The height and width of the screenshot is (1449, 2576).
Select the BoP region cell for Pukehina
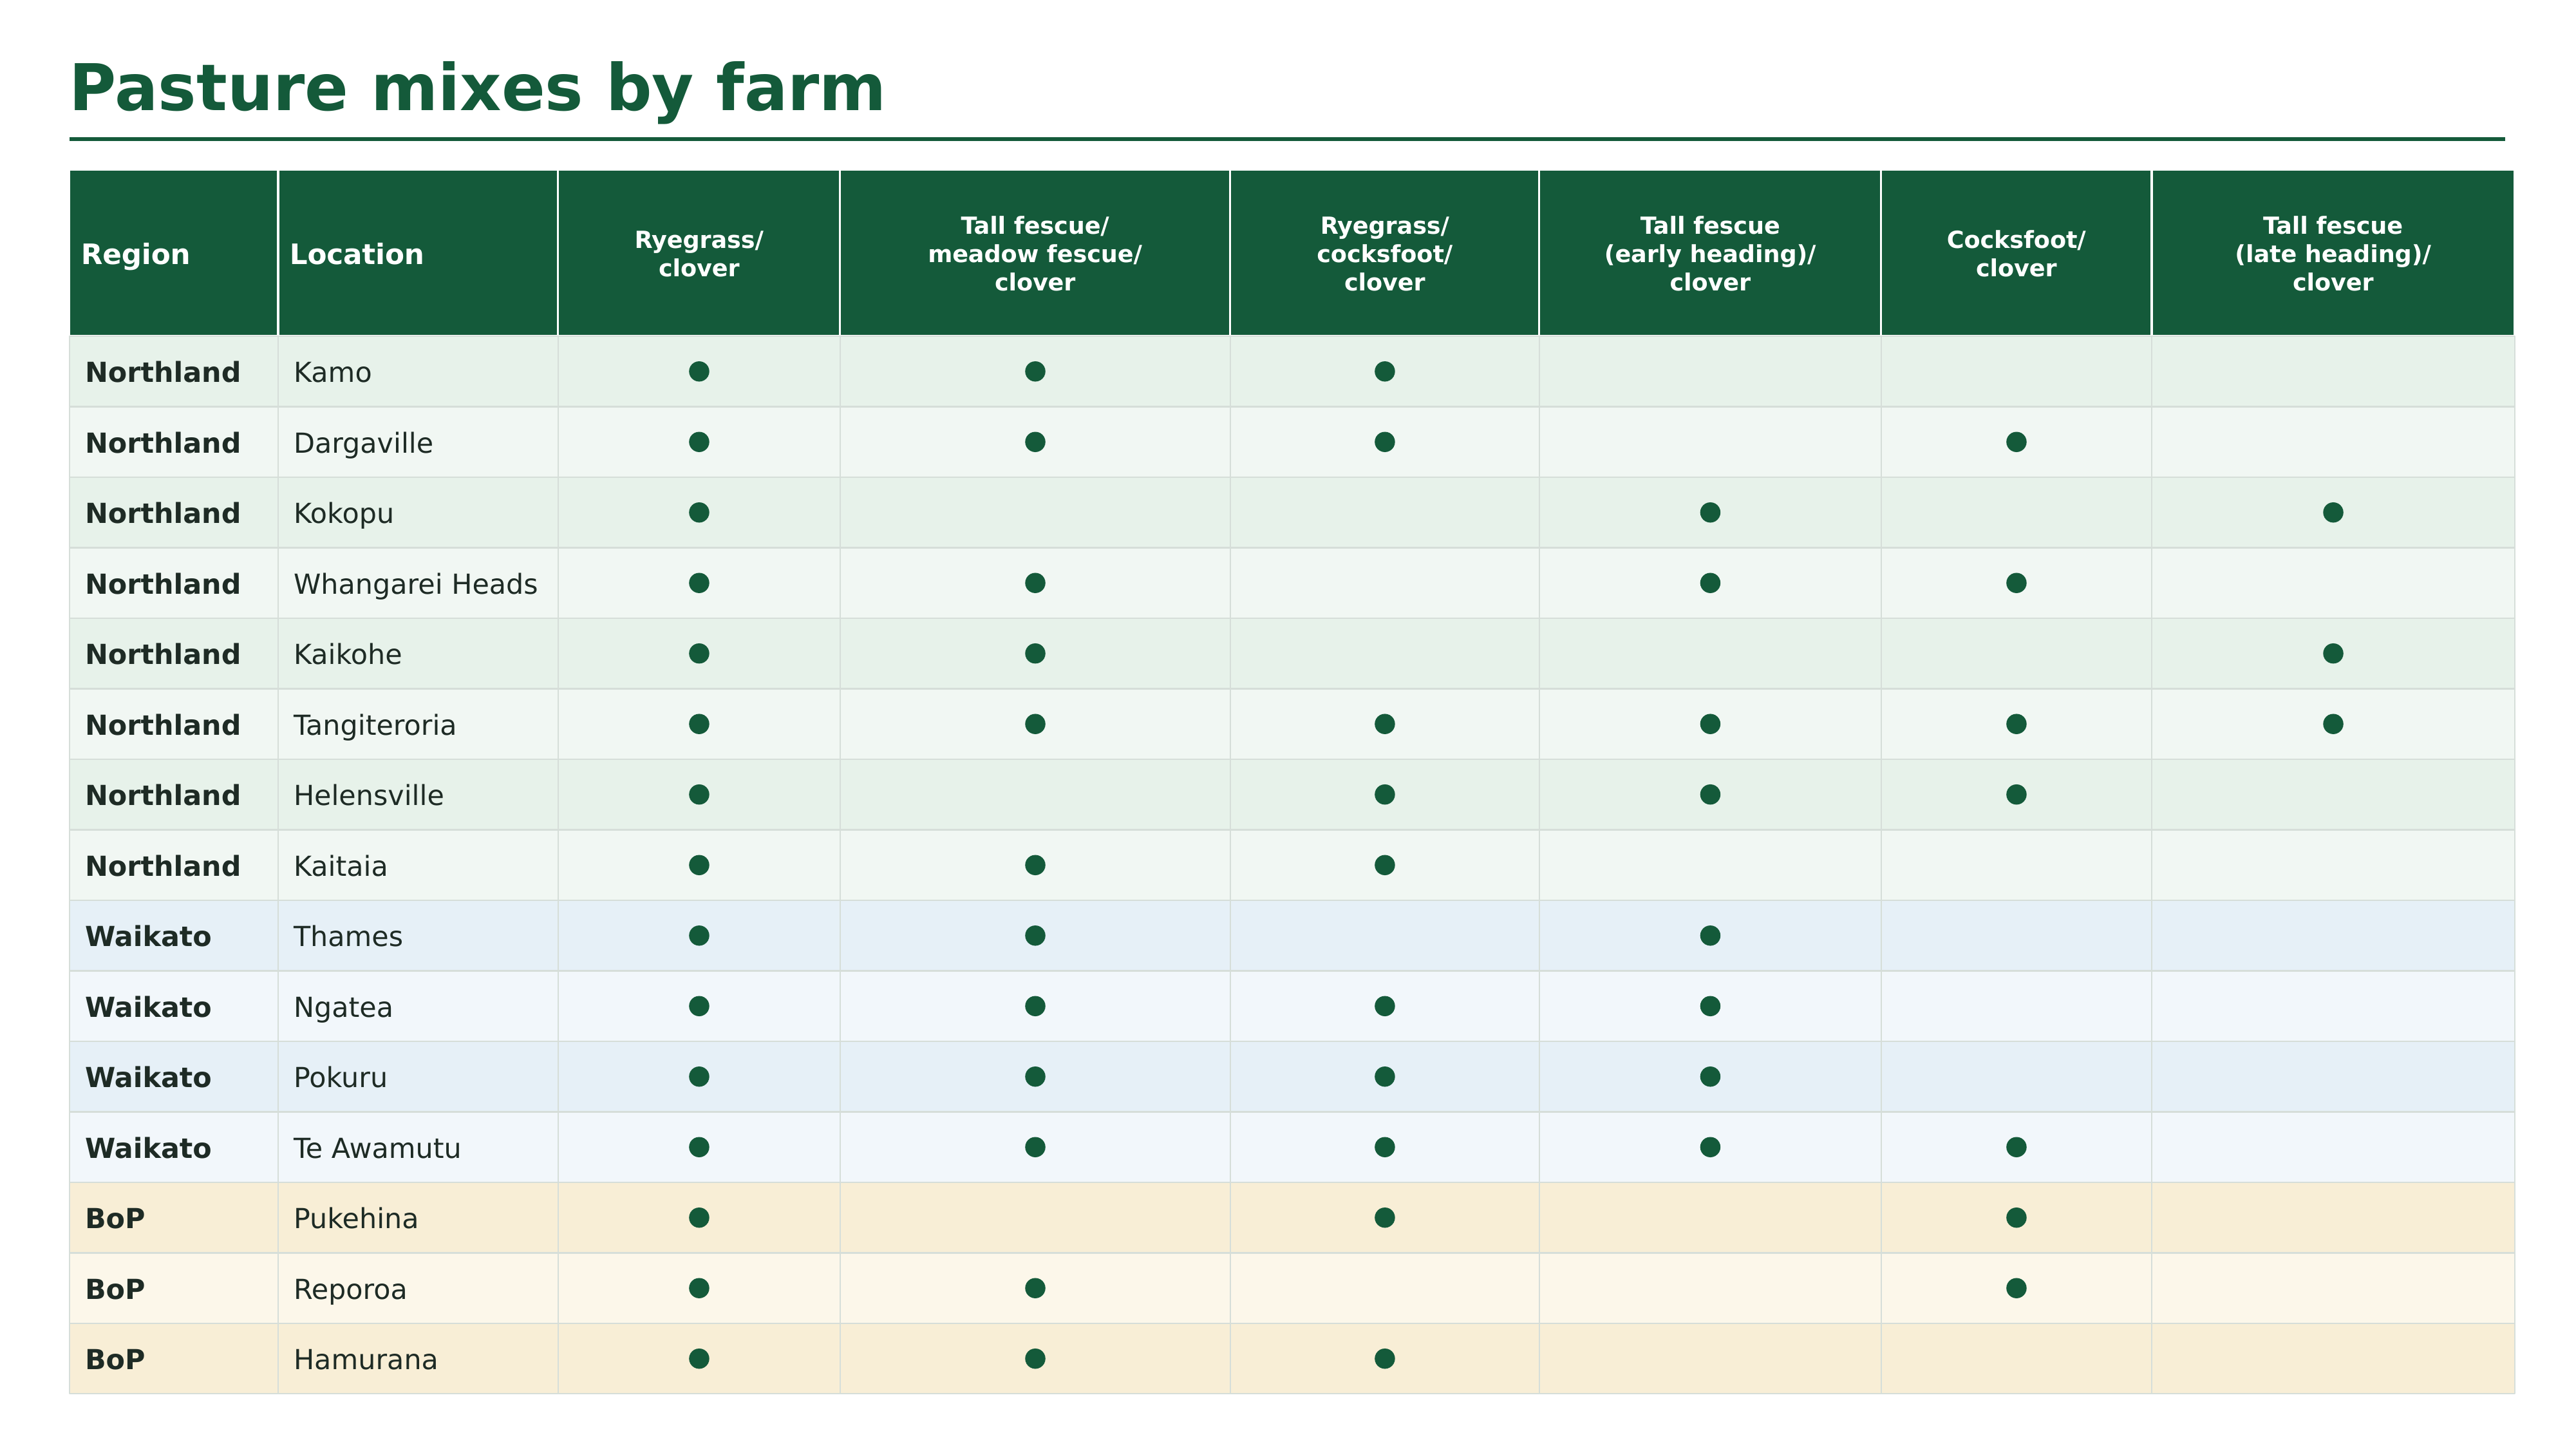coord(173,1218)
